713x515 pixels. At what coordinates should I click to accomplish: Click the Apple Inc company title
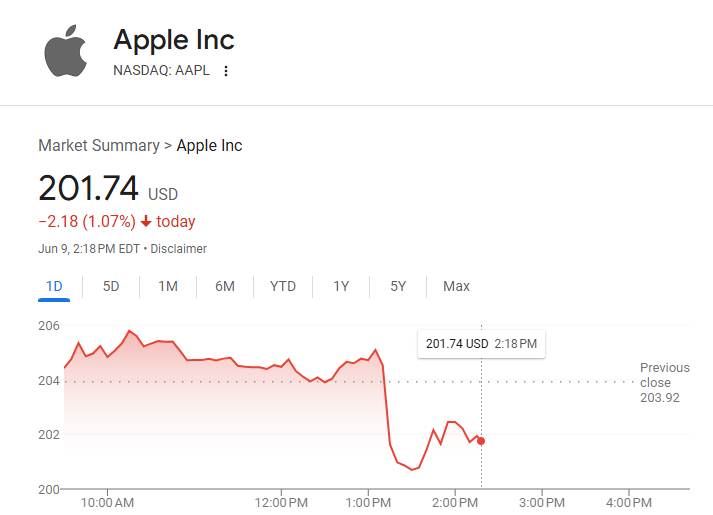click(x=174, y=40)
